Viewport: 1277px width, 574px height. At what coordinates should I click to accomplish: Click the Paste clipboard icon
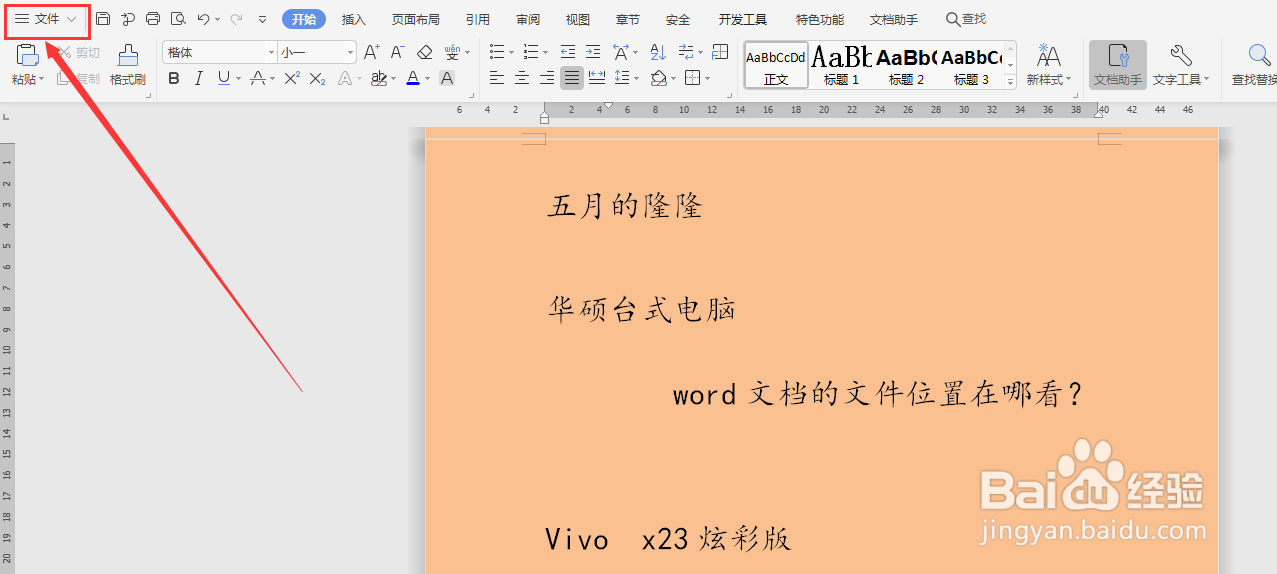point(28,54)
